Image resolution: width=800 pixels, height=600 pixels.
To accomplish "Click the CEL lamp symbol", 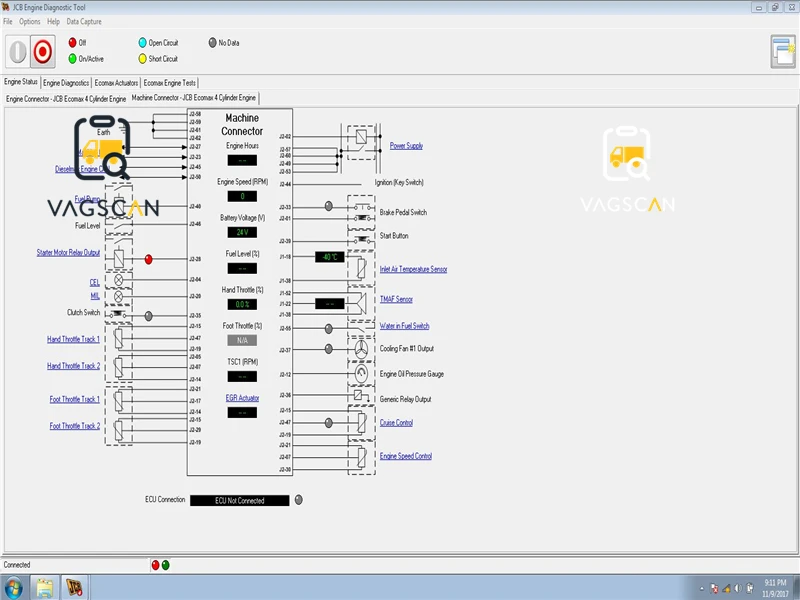I will 118,280.
